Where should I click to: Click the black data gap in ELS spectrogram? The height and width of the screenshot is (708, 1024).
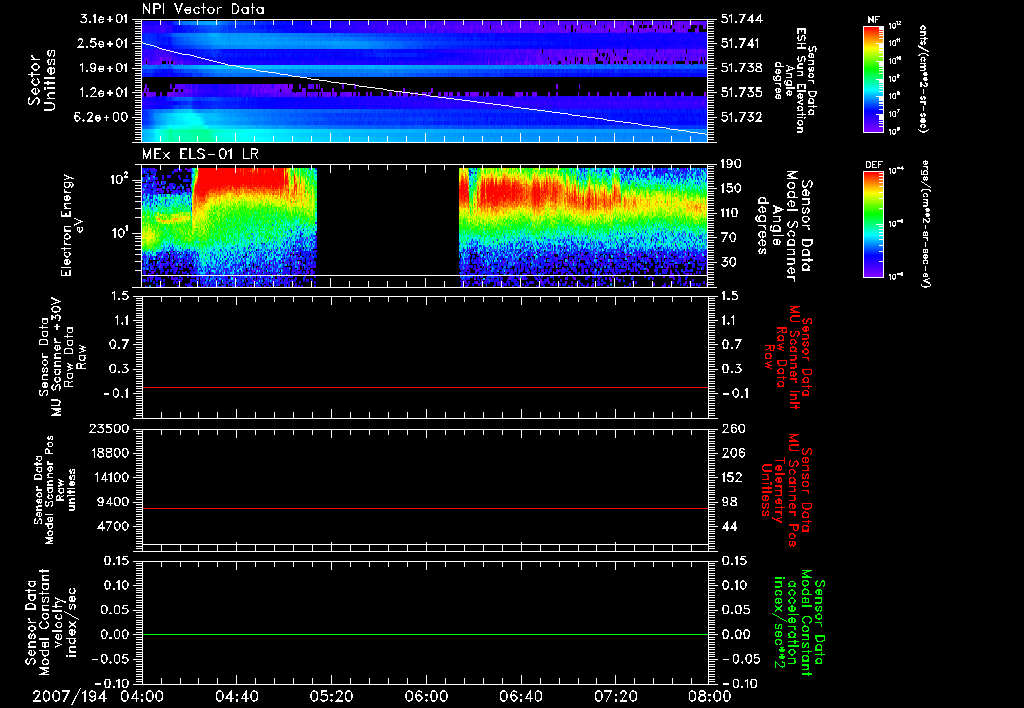coord(388,227)
